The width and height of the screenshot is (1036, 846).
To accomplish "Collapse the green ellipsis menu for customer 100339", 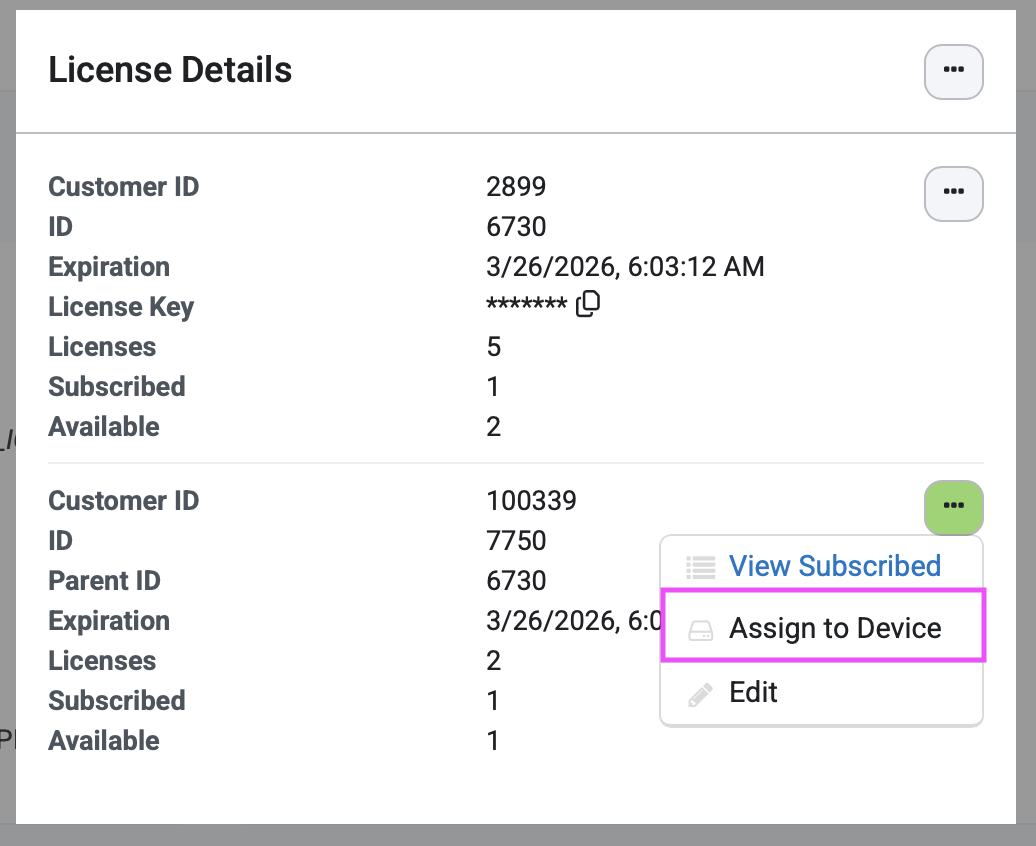I will coord(953,507).
